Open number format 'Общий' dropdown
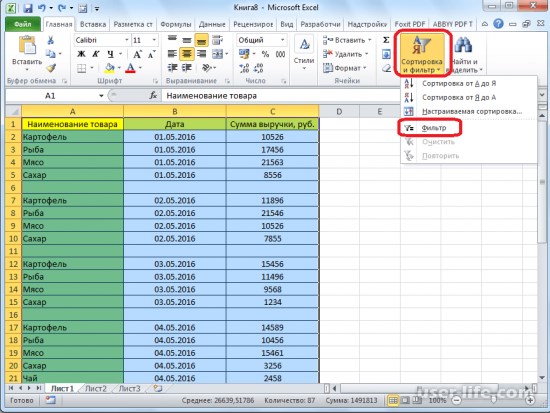This screenshot has width=550, height=413. pyautogui.click(x=282, y=40)
